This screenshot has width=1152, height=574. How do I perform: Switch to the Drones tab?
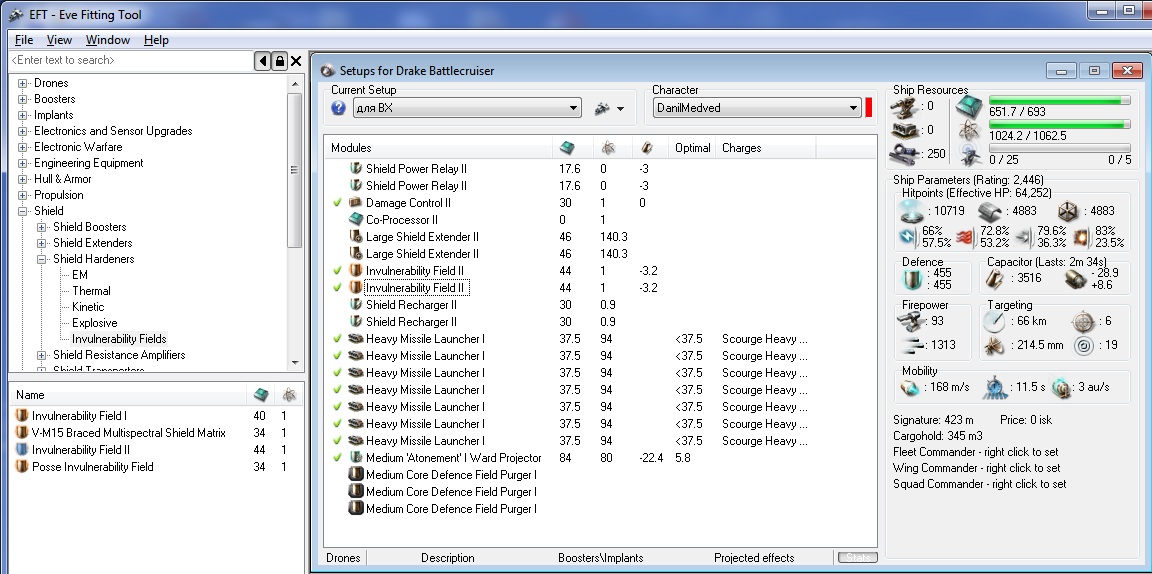click(x=343, y=558)
